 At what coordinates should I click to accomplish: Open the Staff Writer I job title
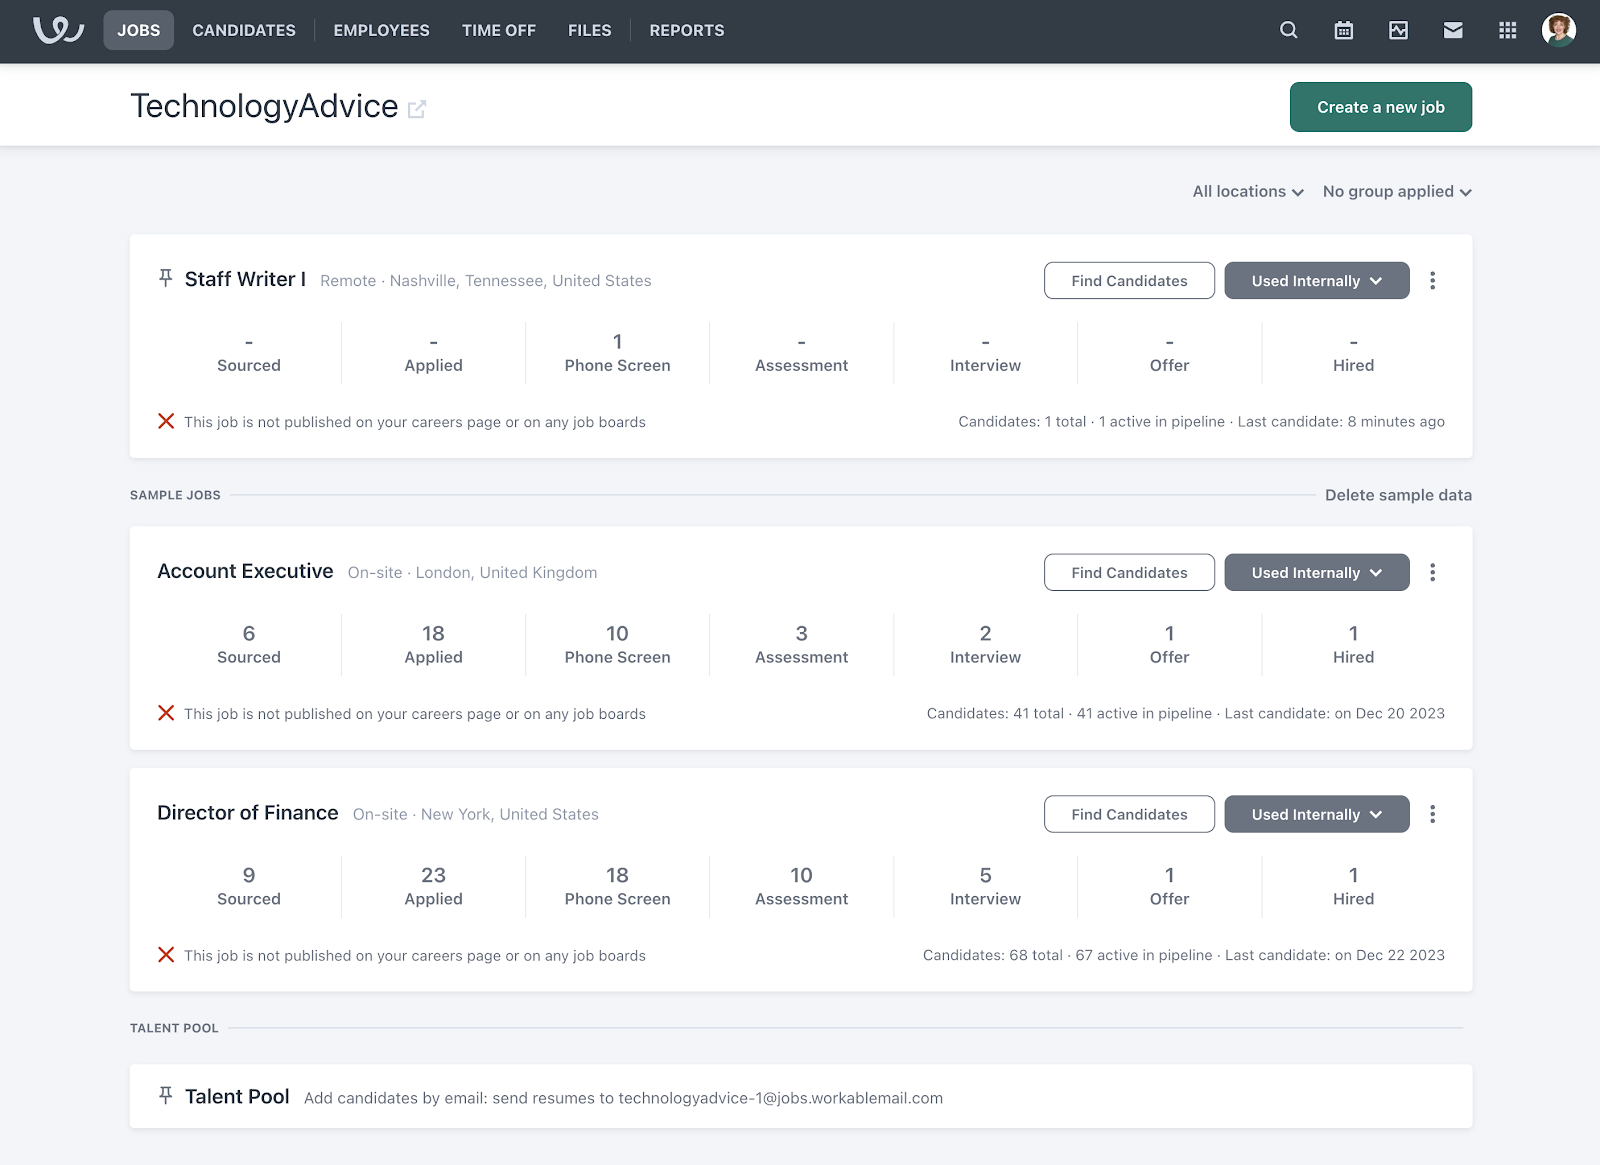(x=245, y=279)
